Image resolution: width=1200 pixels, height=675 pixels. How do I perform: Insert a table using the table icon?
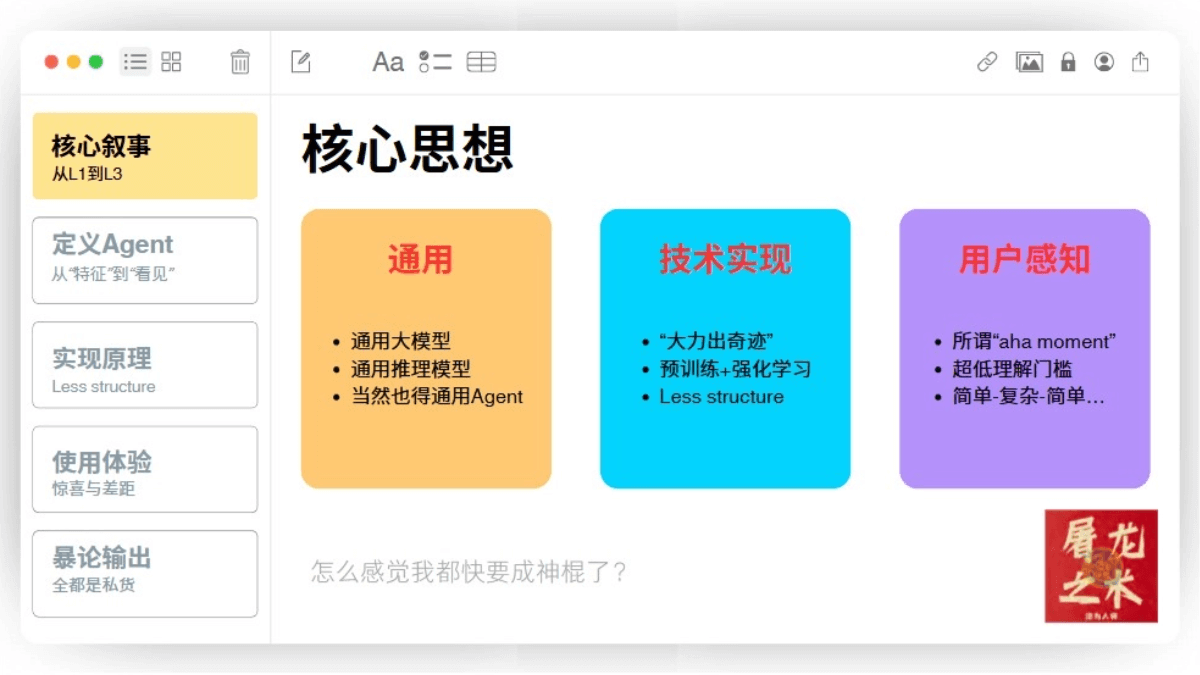coord(482,61)
